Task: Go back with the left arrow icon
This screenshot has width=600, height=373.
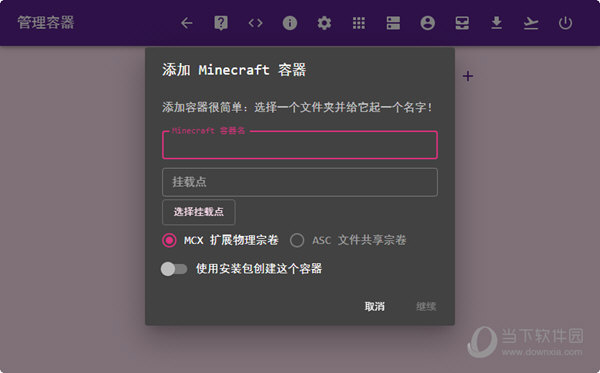Action: 186,23
